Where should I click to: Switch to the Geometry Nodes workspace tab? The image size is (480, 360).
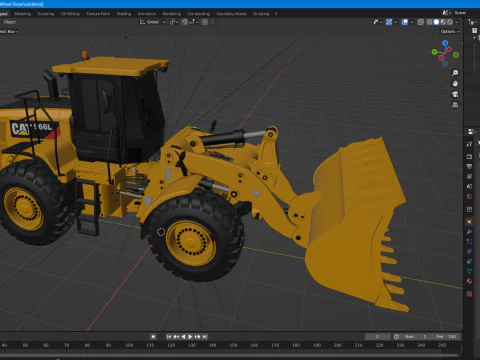pos(232,14)
